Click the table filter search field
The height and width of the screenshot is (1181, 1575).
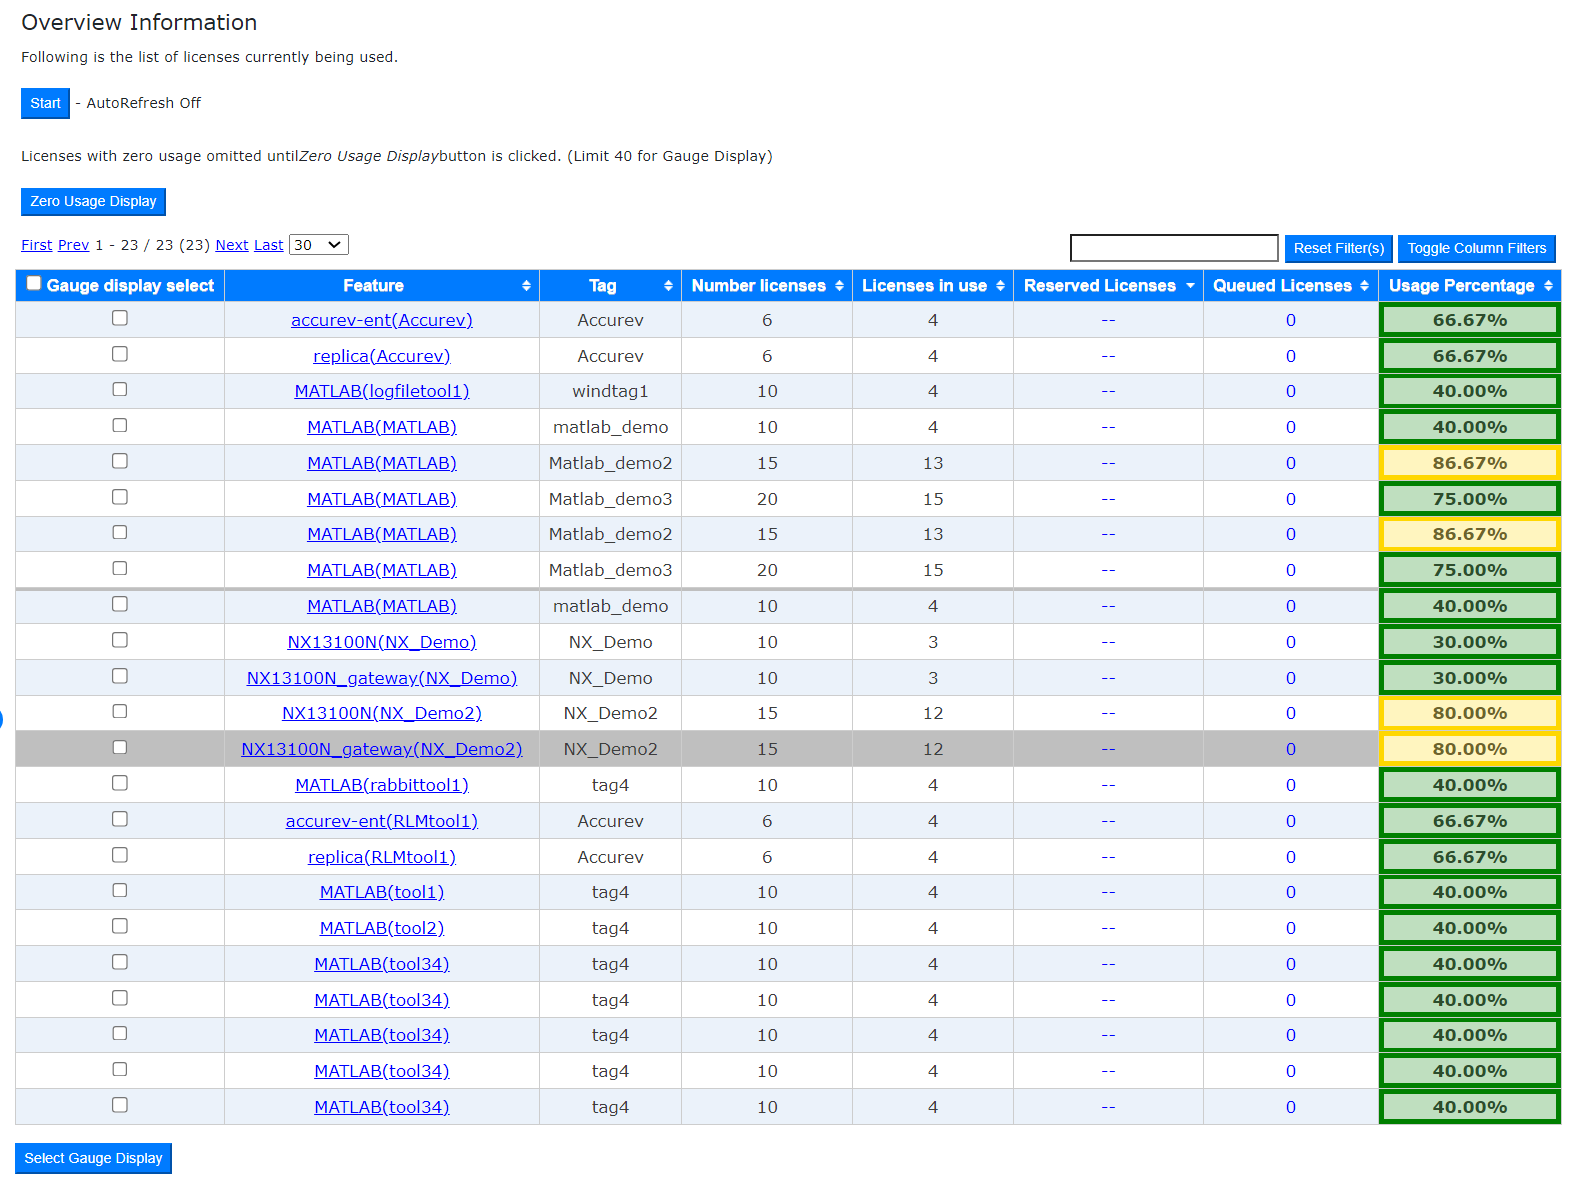point(1174,248)
